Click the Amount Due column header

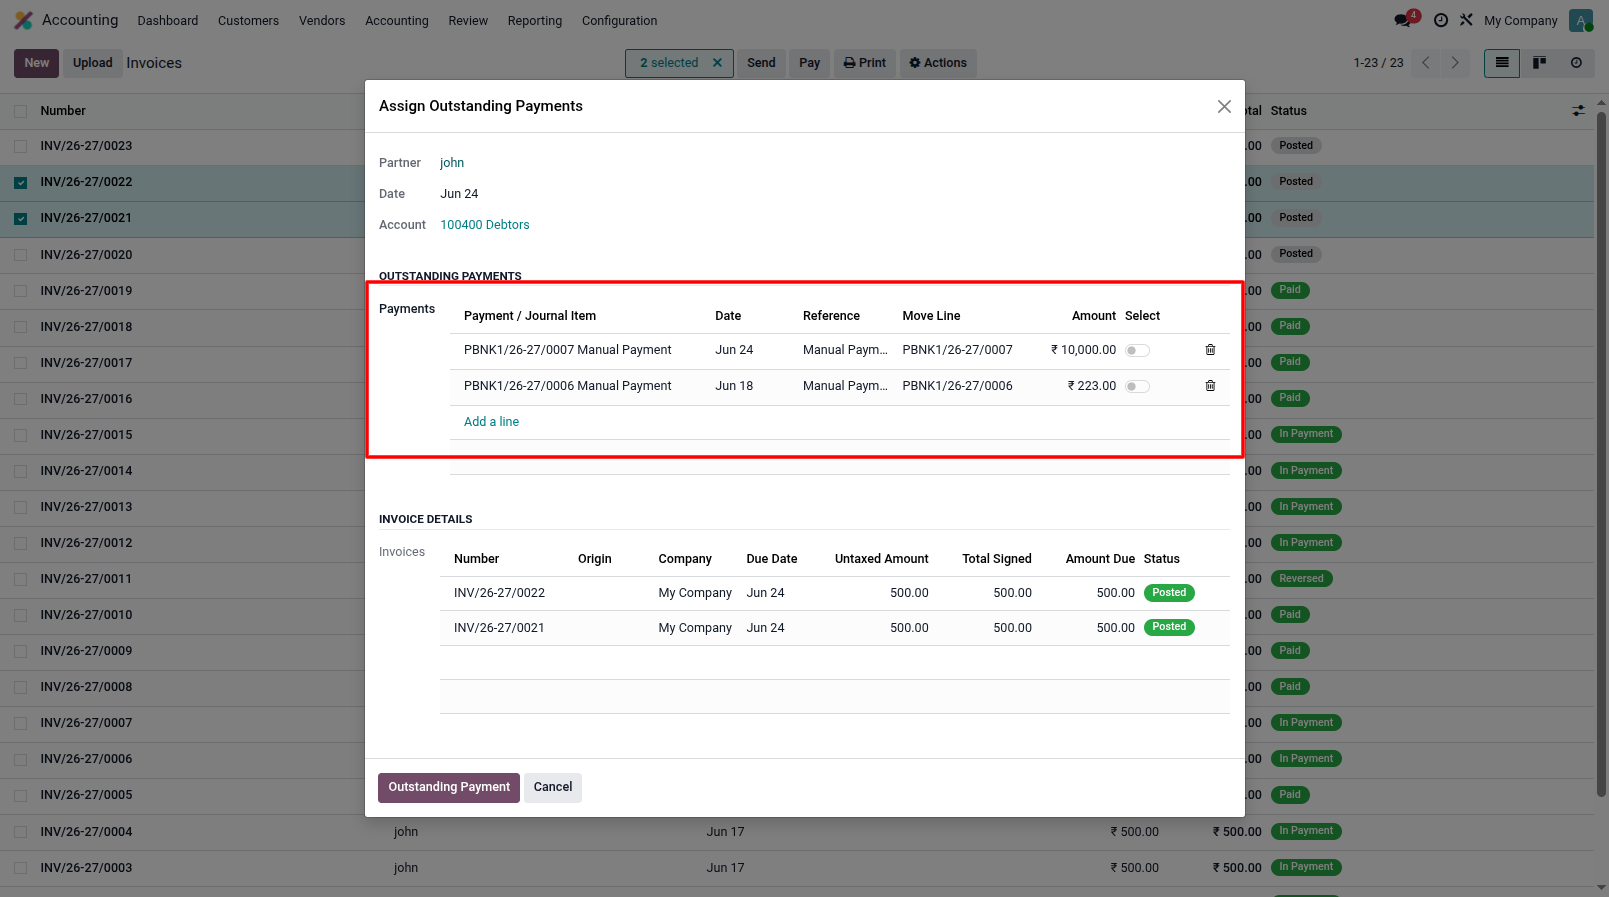point(1100,559)
